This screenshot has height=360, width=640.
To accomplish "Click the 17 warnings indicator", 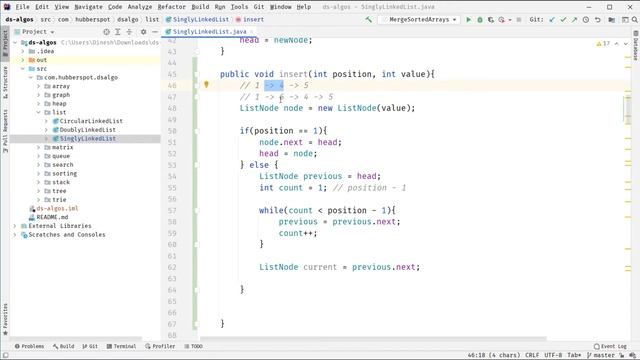I will (603, 43).
